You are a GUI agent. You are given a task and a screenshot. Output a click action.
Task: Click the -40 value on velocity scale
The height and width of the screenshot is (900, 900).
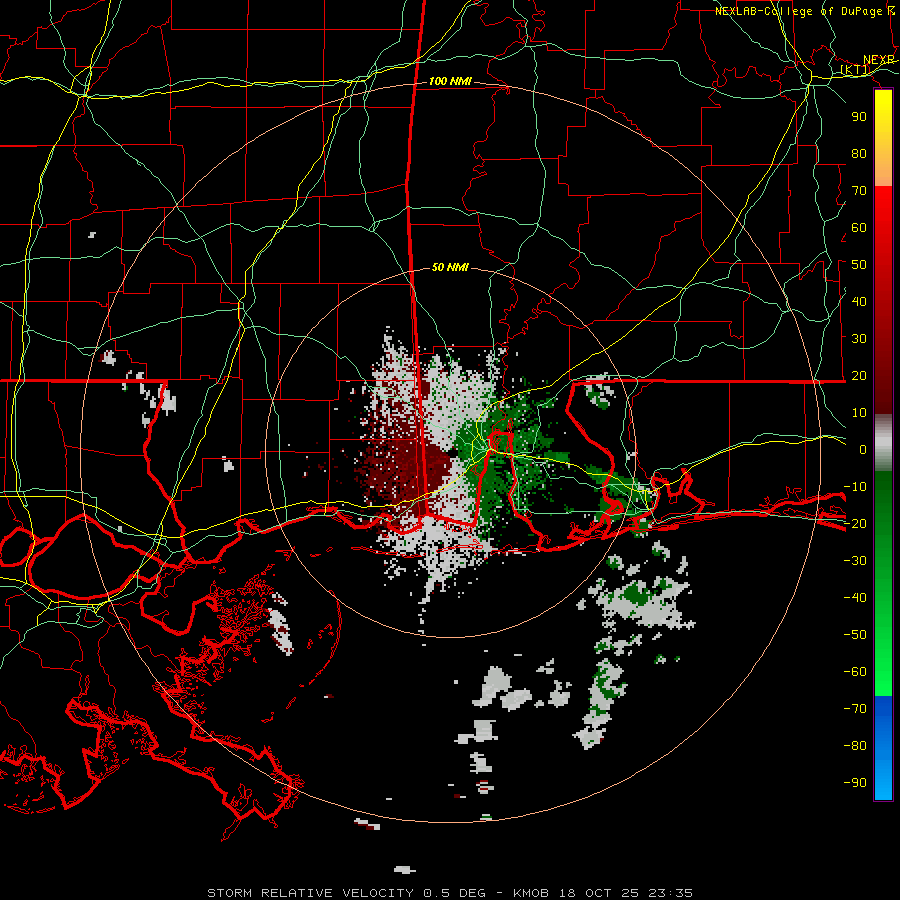[x=855, y=598]
